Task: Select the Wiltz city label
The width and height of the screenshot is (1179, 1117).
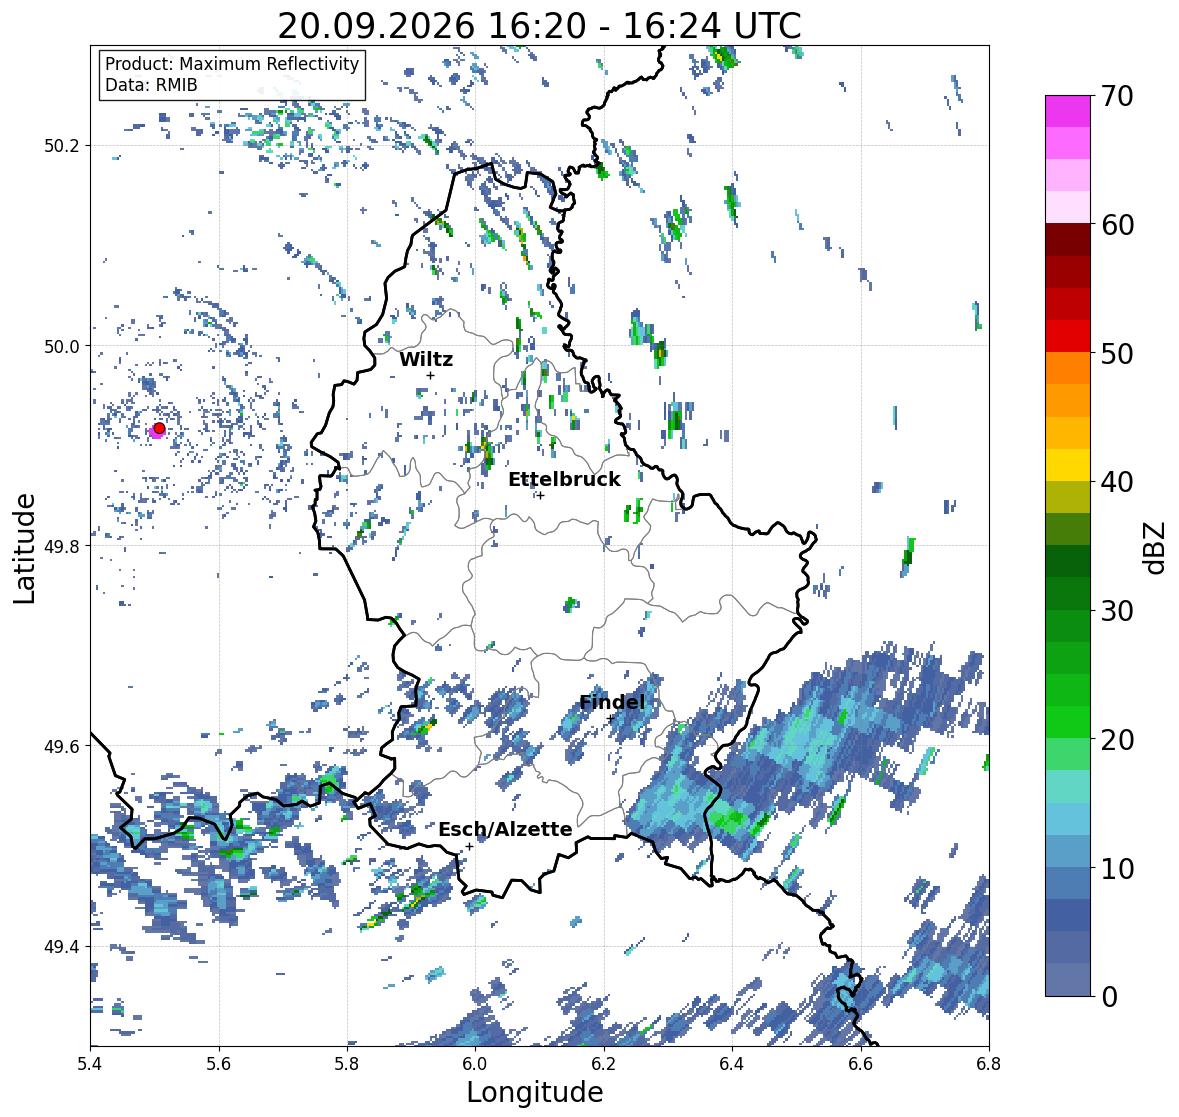Action: click(x=426, y=359)
